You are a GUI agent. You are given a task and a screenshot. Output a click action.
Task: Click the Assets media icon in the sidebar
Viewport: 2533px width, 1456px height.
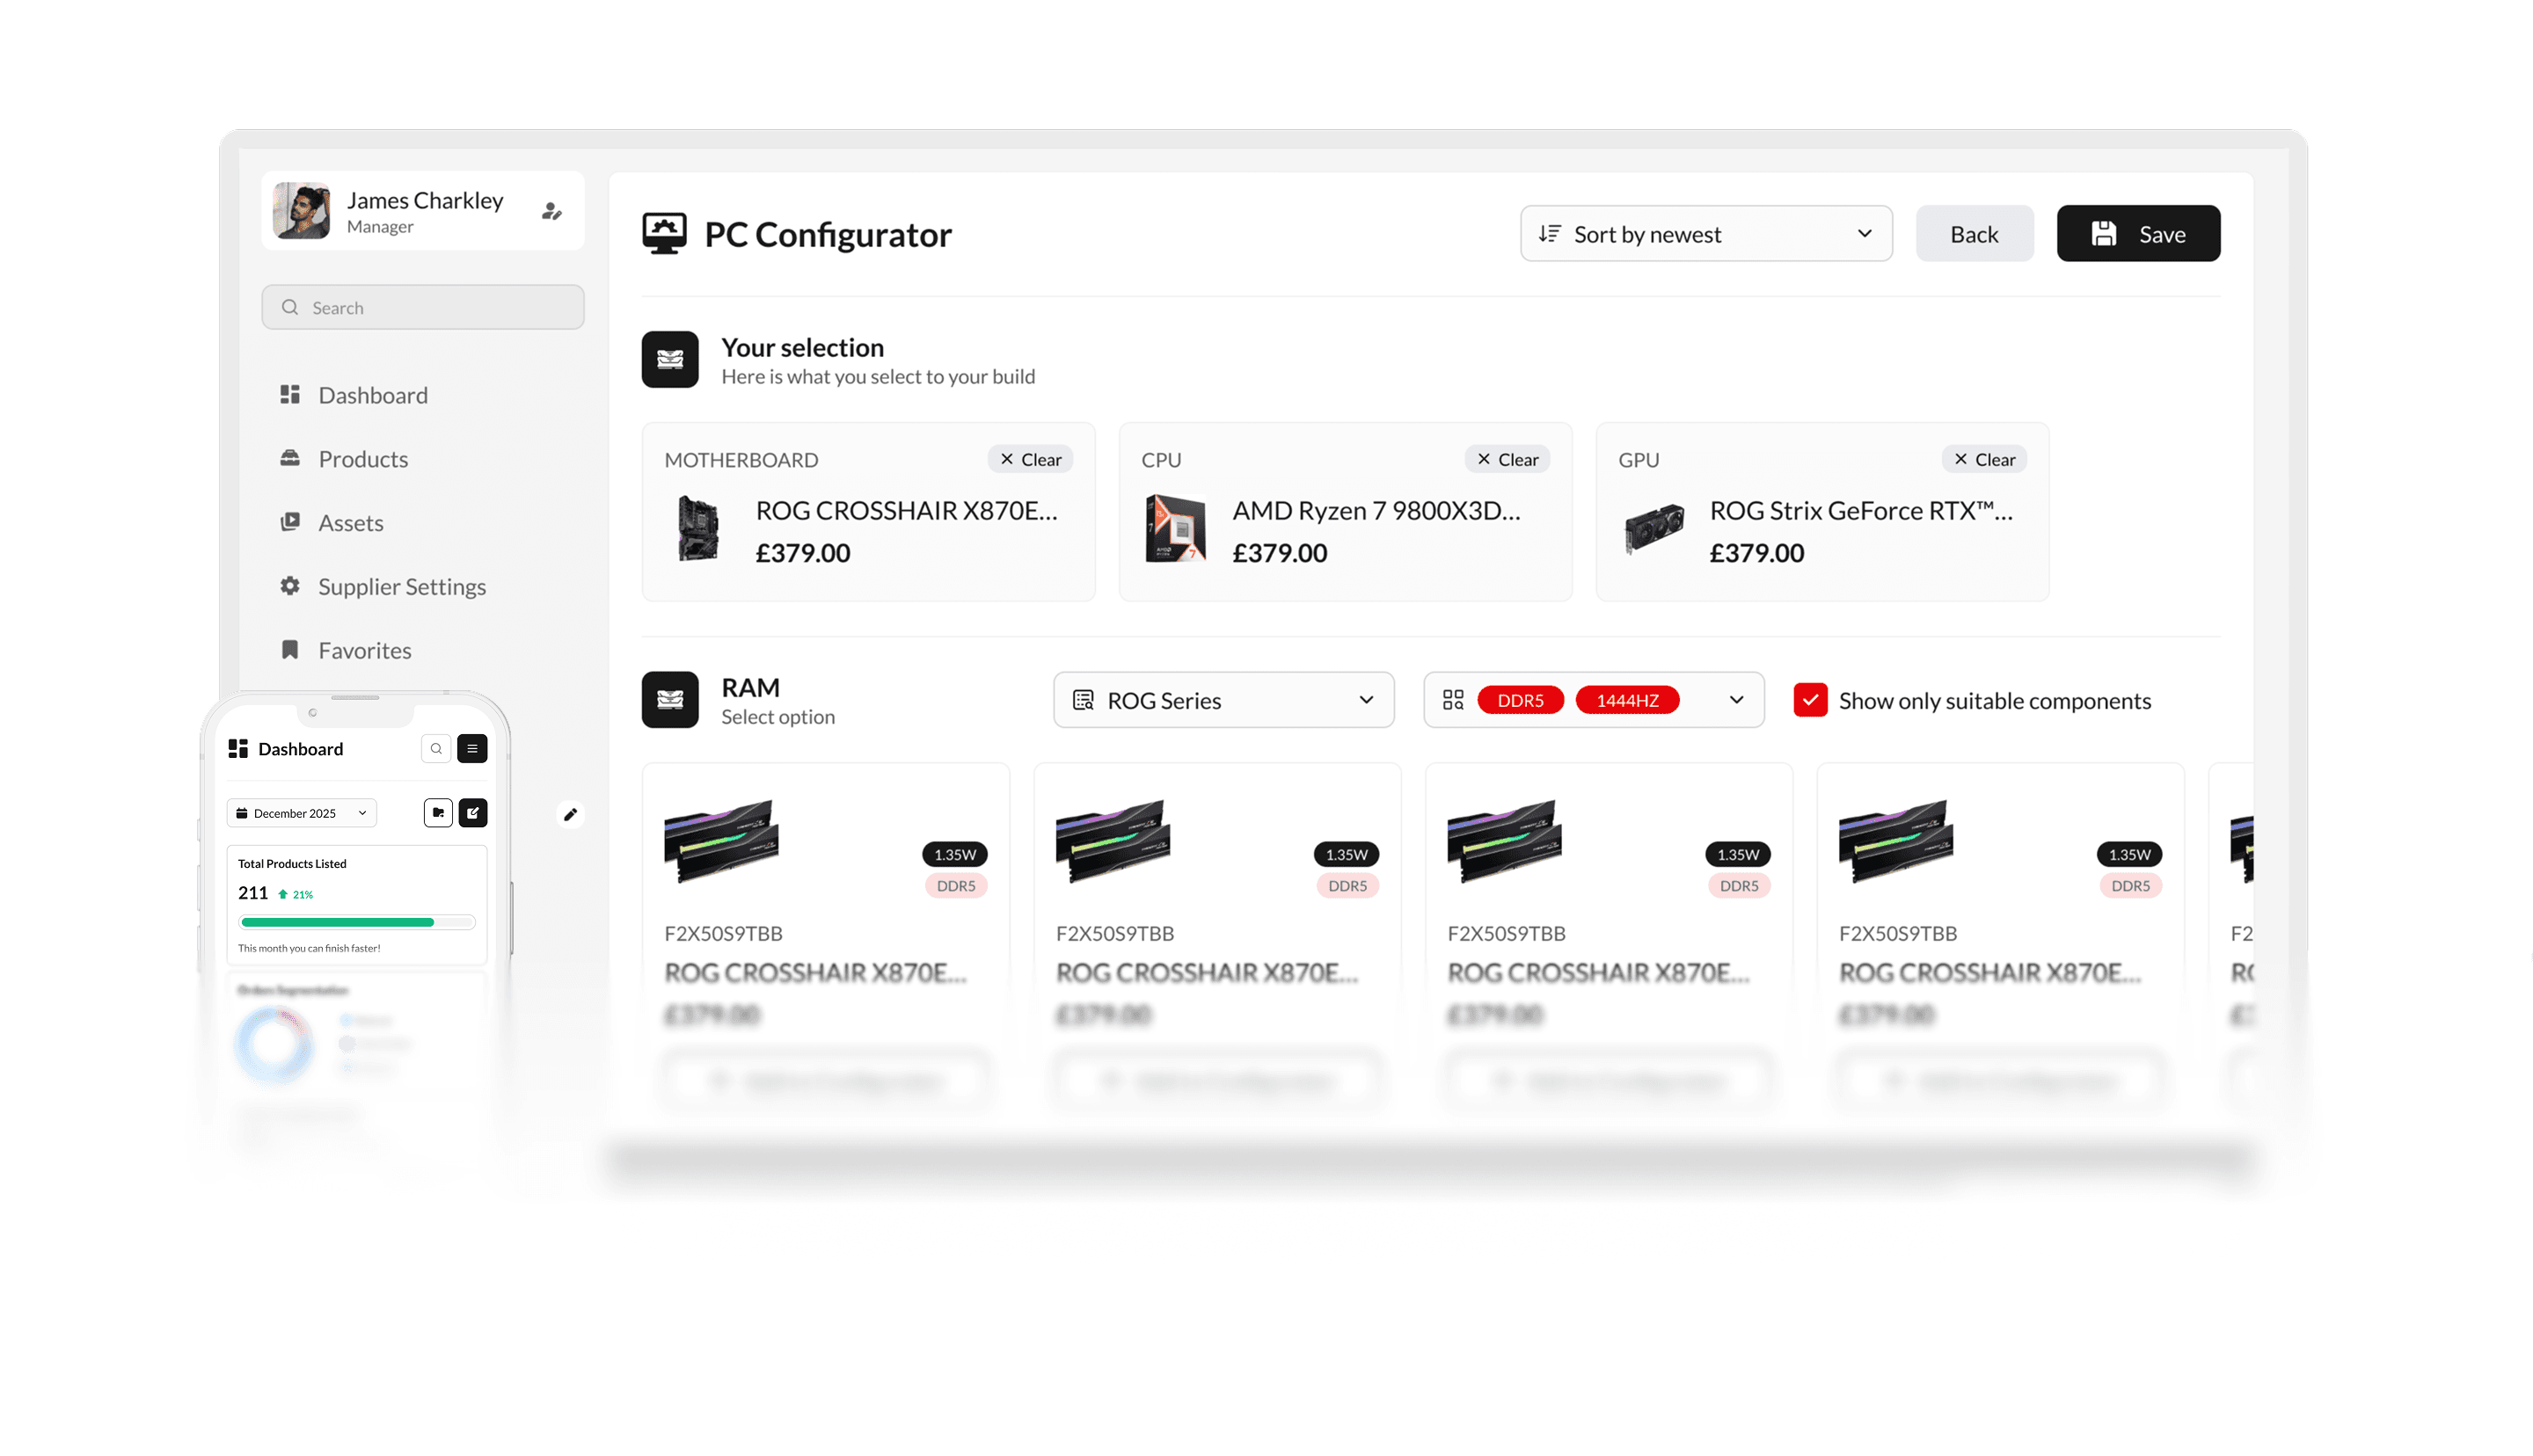tap(290, 522)
